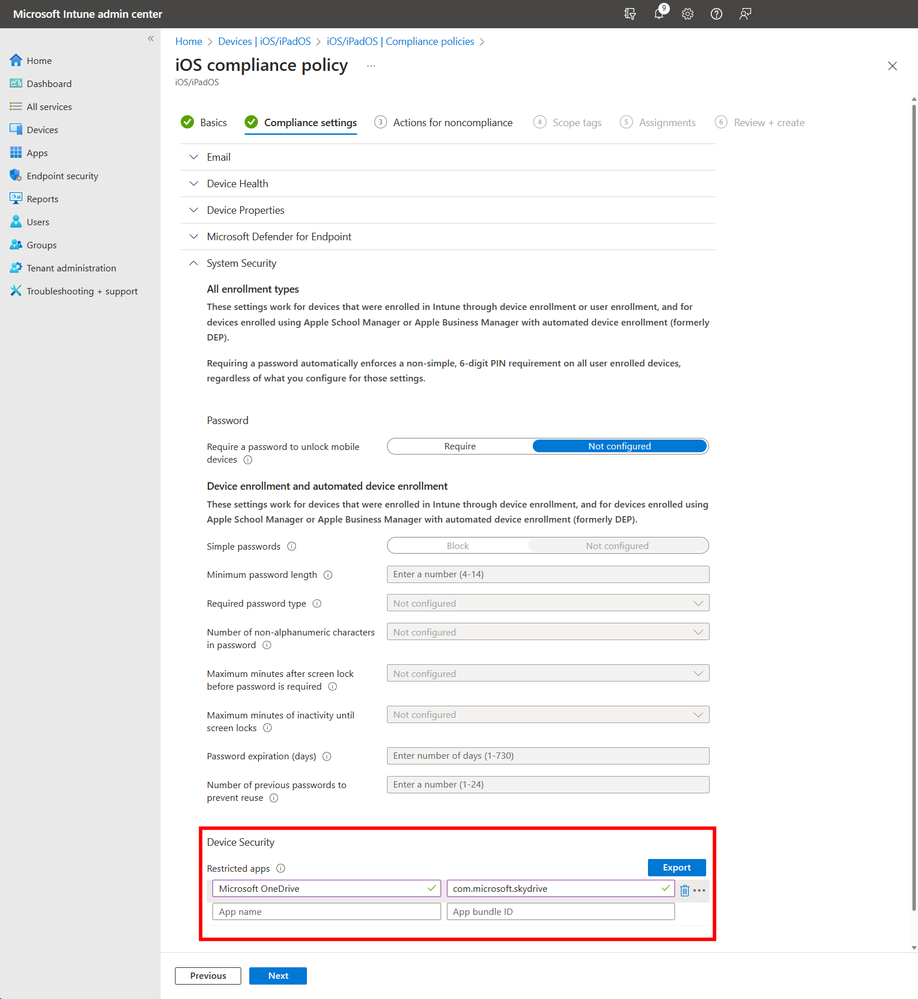Image resolution: width=918 pixels, height=999 pixels.
Task: Follow the Home breadcrumb link
Action: point(189,41)
